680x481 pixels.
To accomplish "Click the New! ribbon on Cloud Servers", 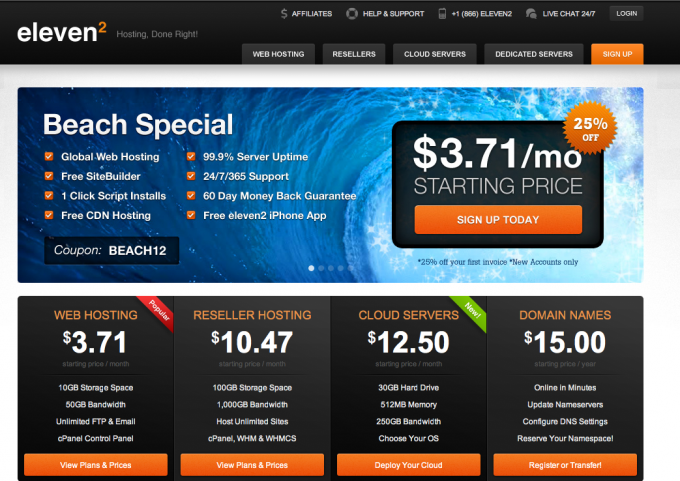I will click(x=471, y=311).
